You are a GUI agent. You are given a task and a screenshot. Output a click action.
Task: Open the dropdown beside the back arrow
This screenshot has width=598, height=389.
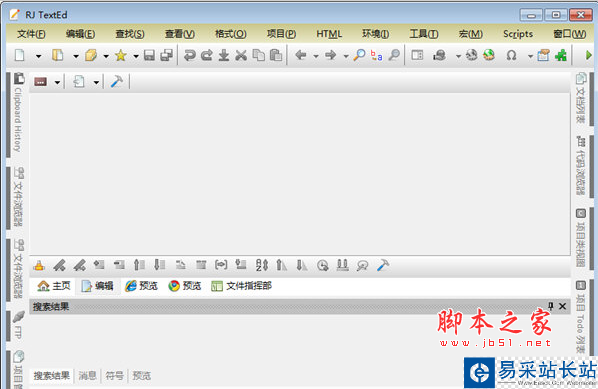[x=316, y=56]
